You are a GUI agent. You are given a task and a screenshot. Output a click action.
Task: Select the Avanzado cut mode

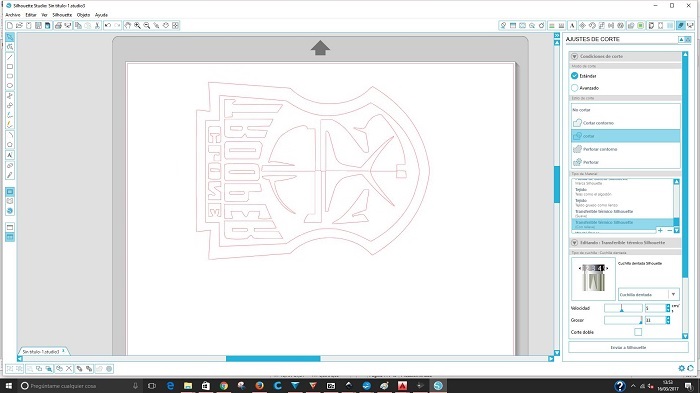[x=575, y=88]
